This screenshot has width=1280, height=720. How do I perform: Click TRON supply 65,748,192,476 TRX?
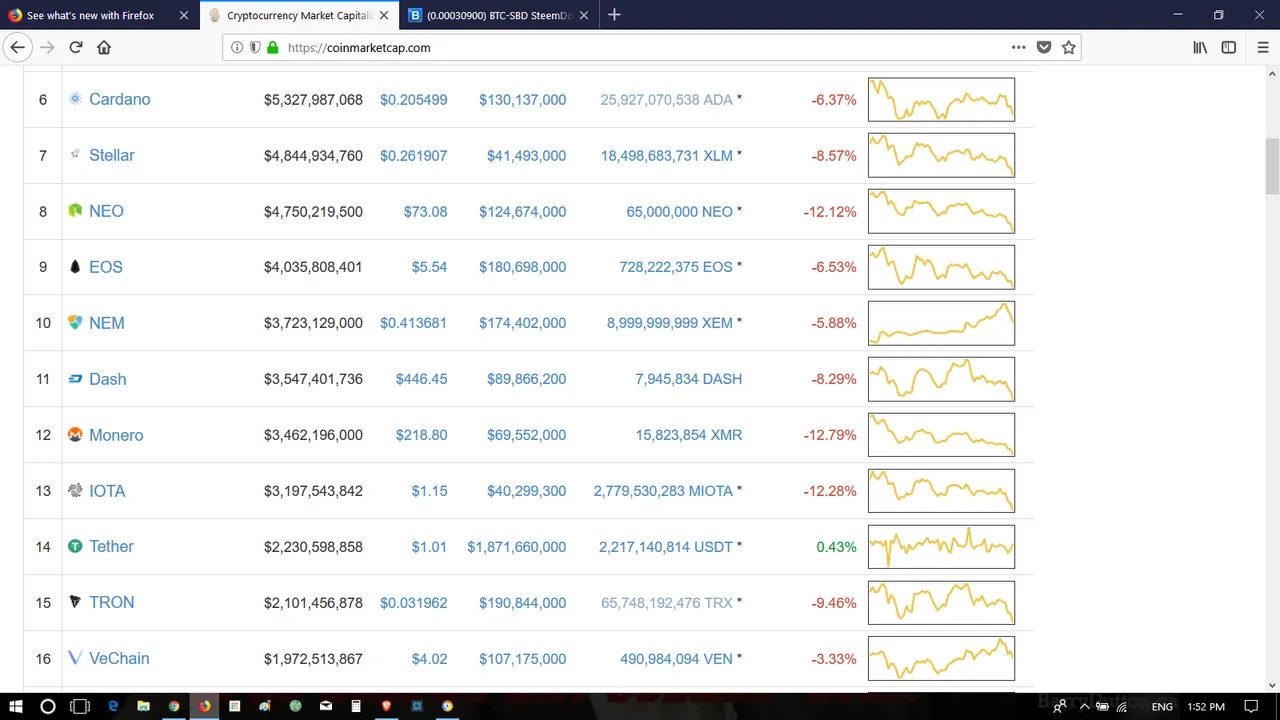tap(667, 603)
